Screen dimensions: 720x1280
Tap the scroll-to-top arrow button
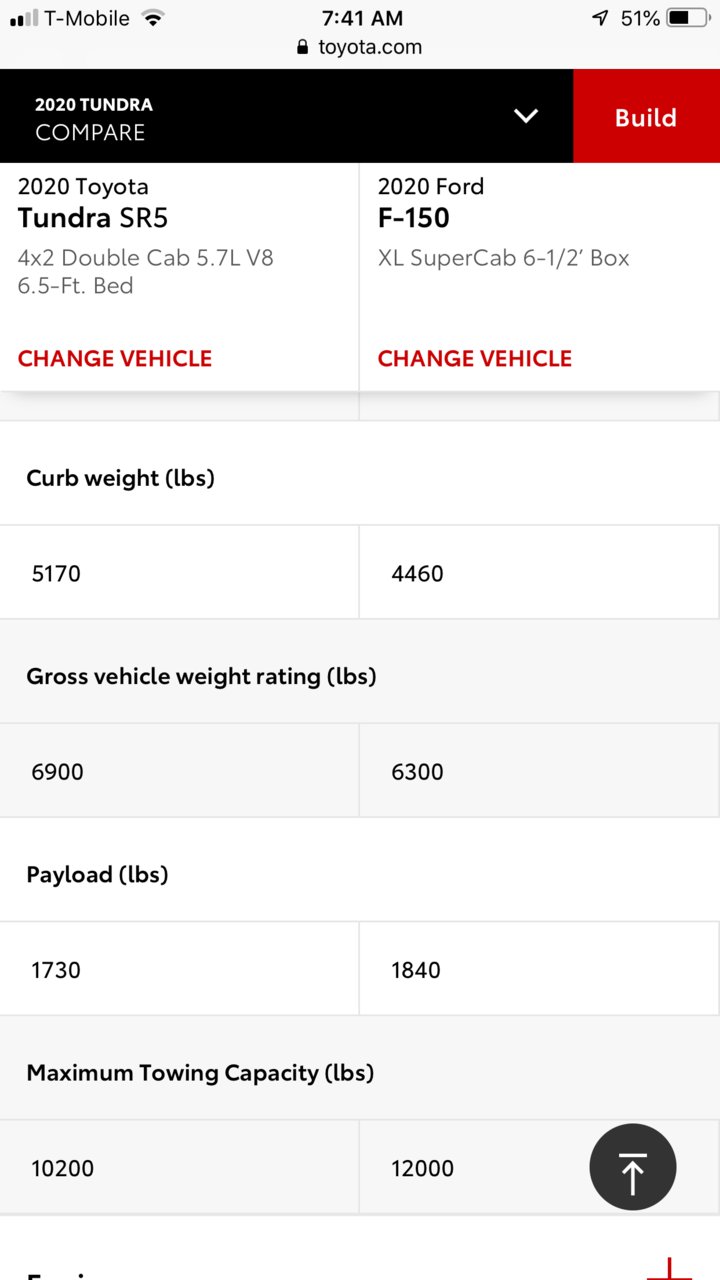[633, 1167]
